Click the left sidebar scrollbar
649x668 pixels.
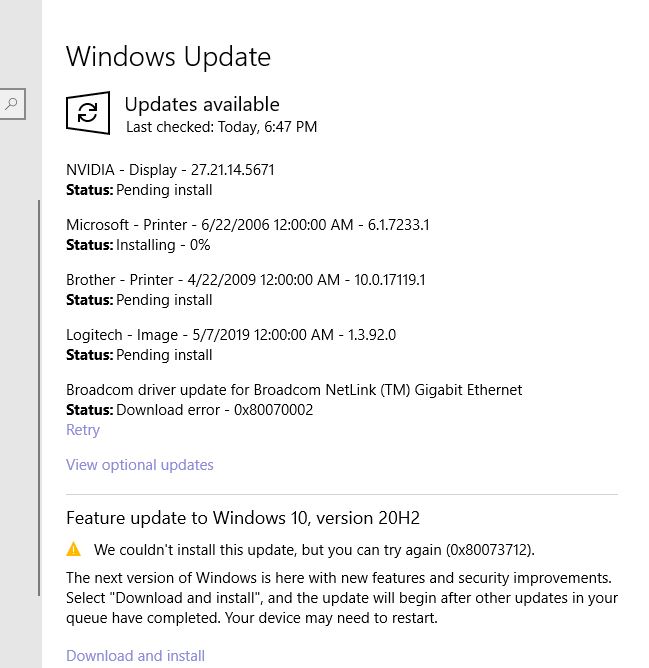click(39, 400)
